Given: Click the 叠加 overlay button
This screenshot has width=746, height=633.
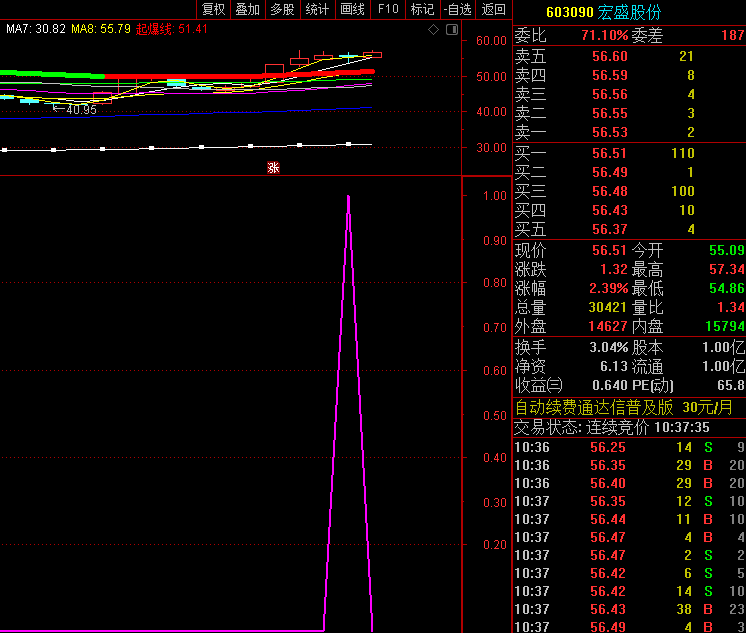Looking at the screenshot, I should point(247,10).
